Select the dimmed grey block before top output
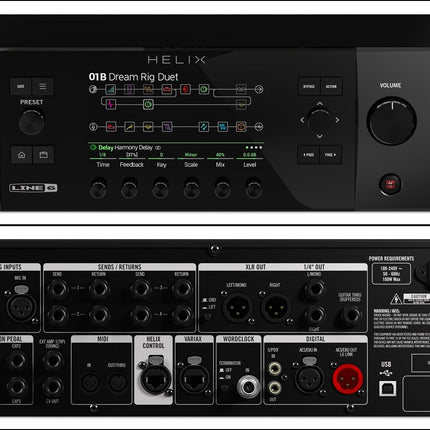 coord(241,89)
